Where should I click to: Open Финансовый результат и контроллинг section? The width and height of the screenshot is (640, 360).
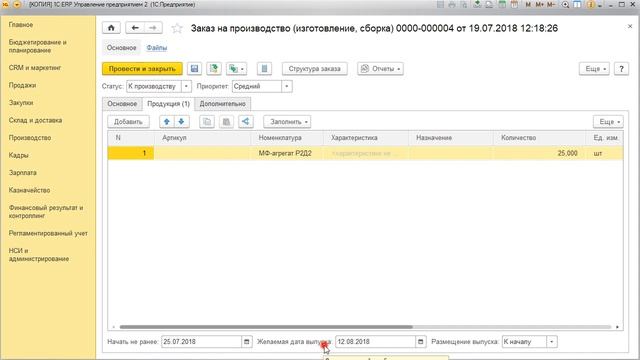pyautogui.click(x=46, y=211)
